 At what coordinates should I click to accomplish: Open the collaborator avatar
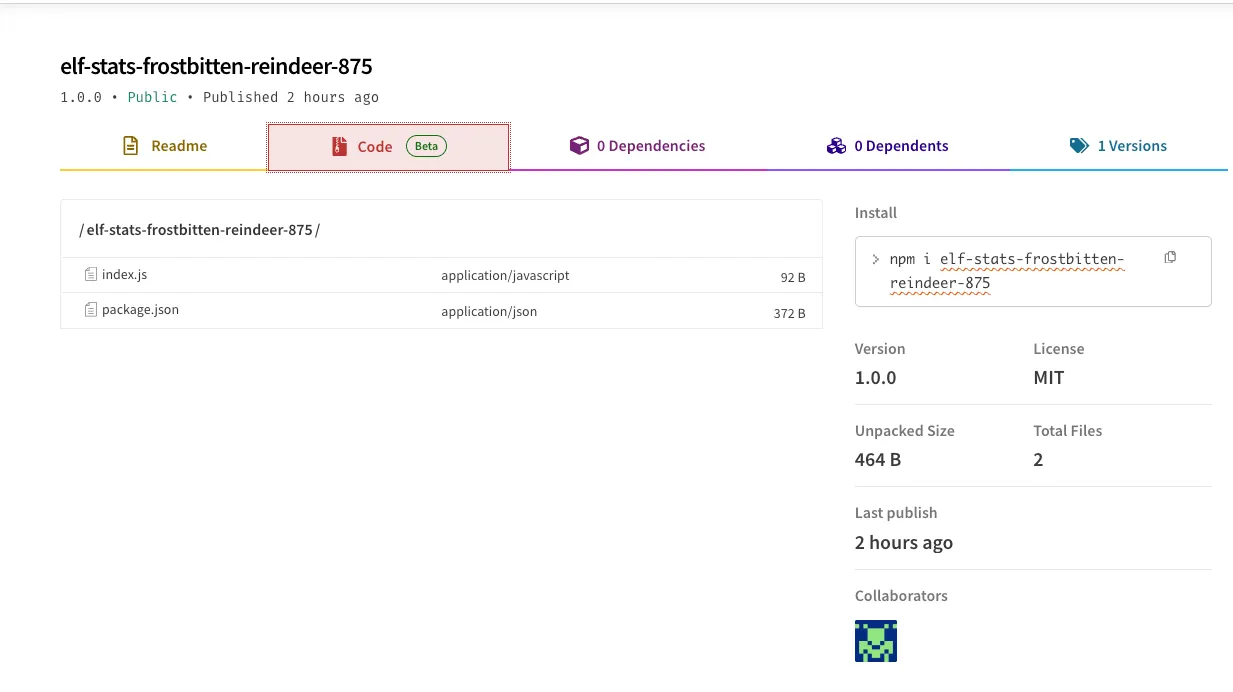[876, 641]
